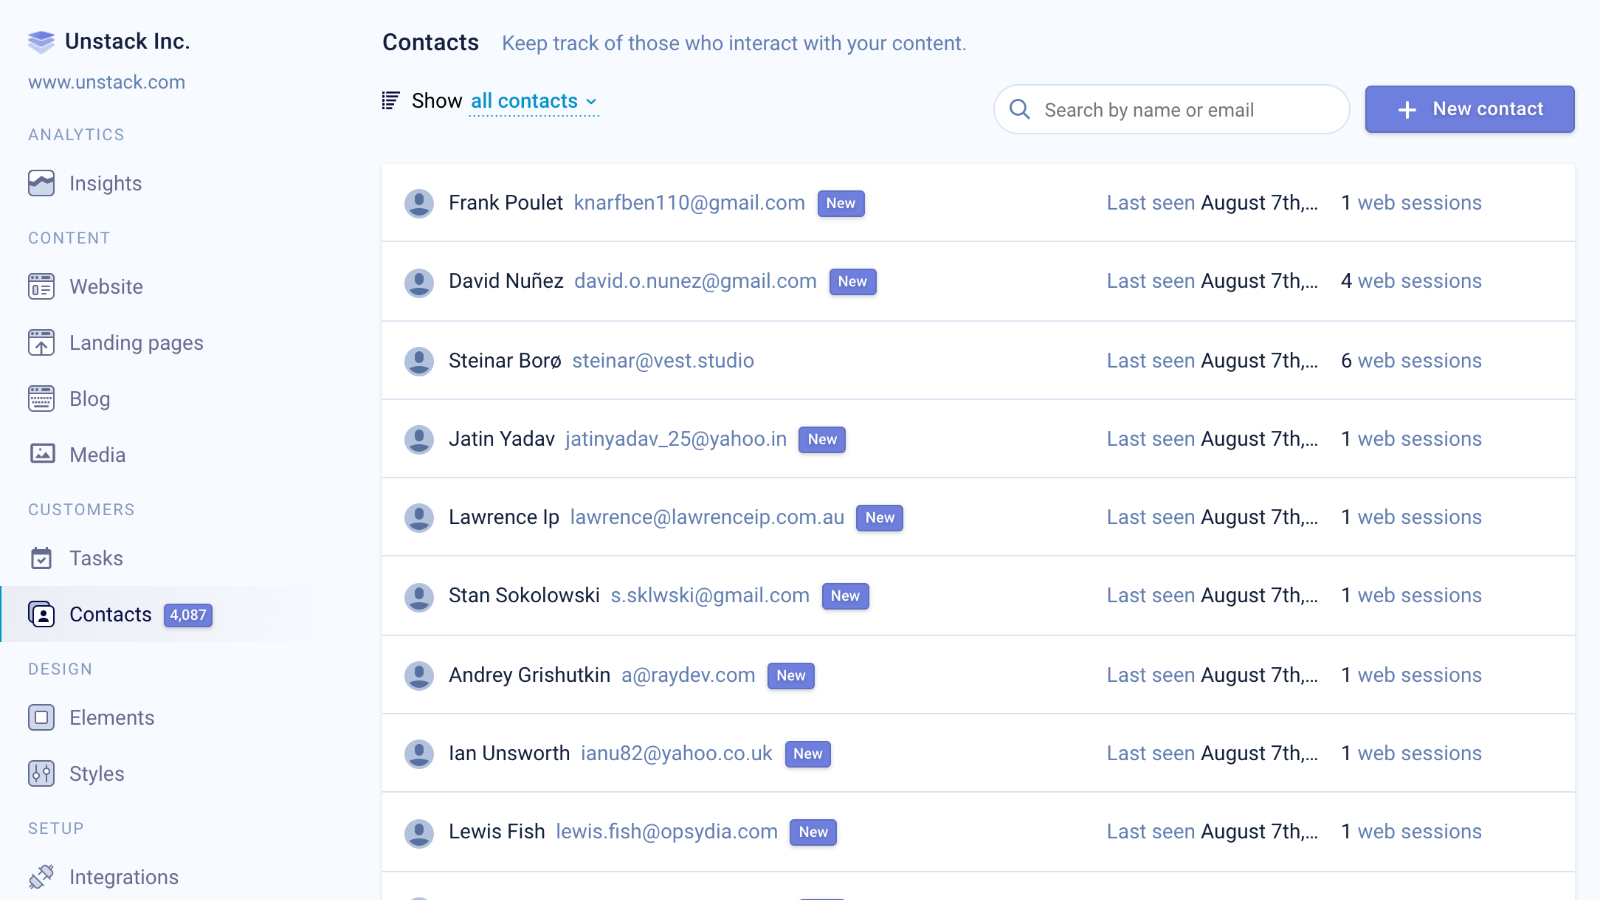Open the Elements design icon
The height and width of the screenshot is (900, 1600).
click(40, 717)
